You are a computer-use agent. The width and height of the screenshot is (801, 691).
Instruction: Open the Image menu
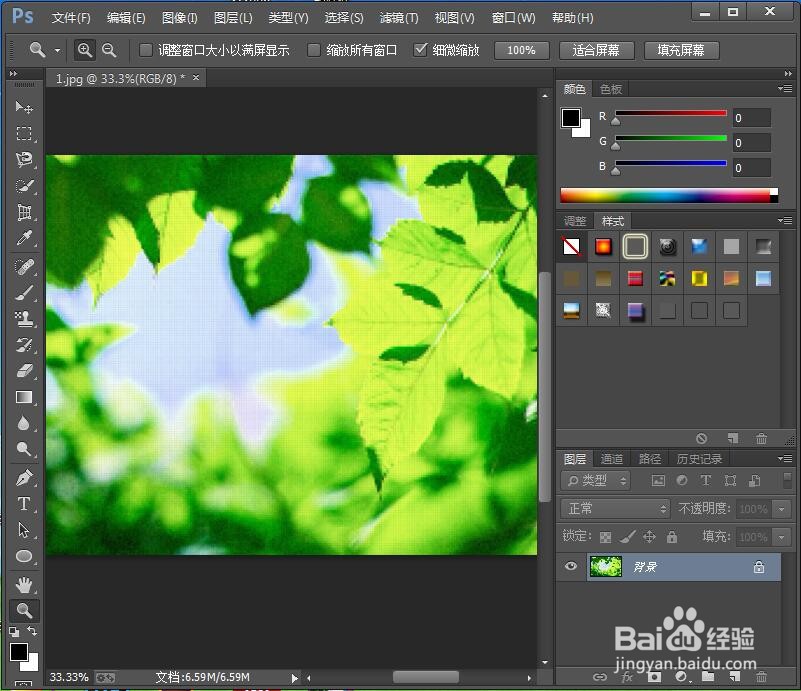(179, 18)
